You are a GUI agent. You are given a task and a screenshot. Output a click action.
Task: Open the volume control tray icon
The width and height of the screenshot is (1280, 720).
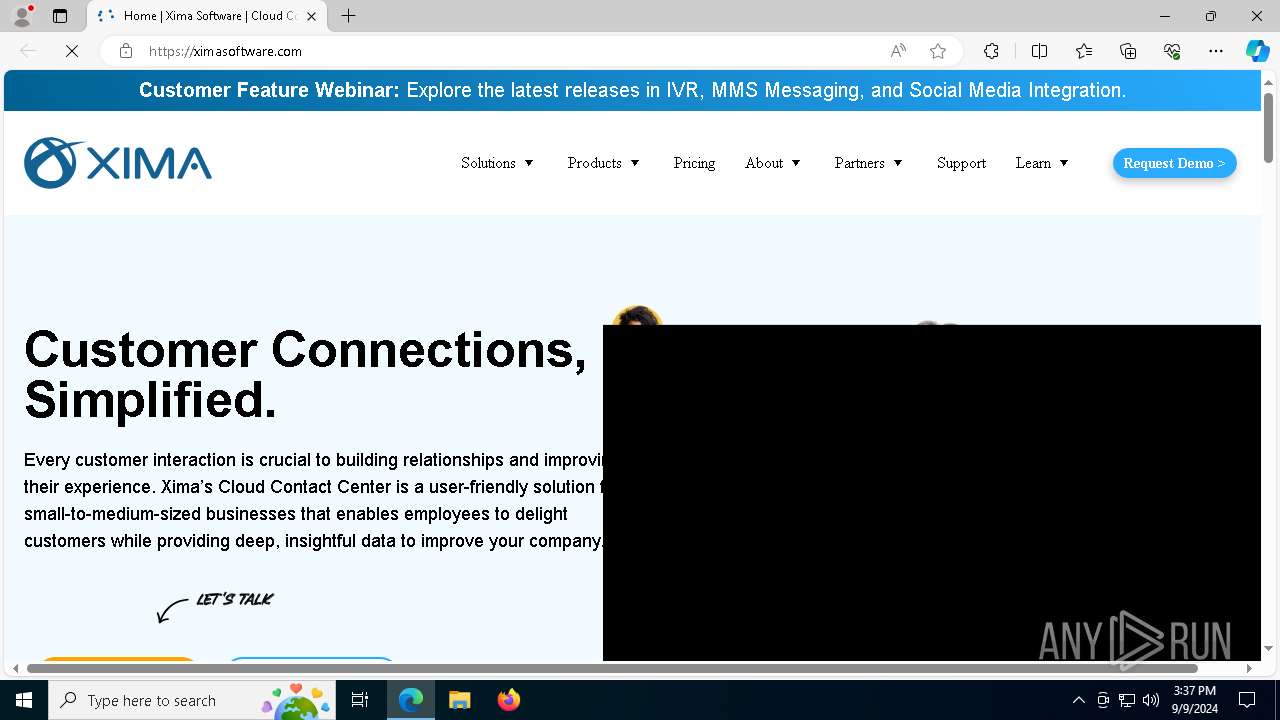(1151, 700)
